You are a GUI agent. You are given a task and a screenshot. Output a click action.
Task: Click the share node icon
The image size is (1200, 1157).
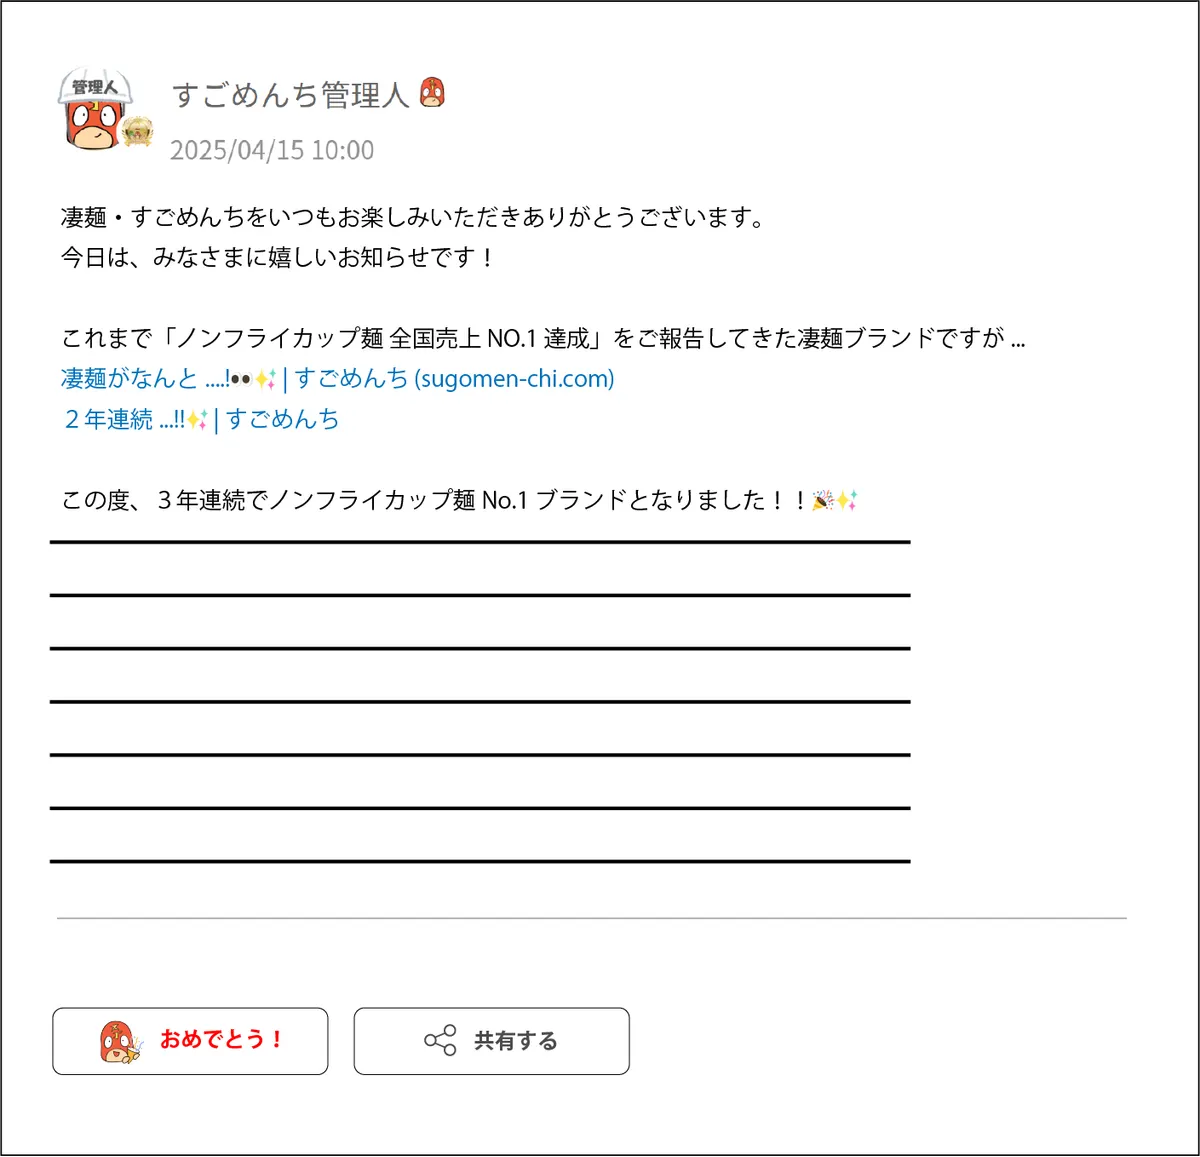click(x=440, y=1041)
